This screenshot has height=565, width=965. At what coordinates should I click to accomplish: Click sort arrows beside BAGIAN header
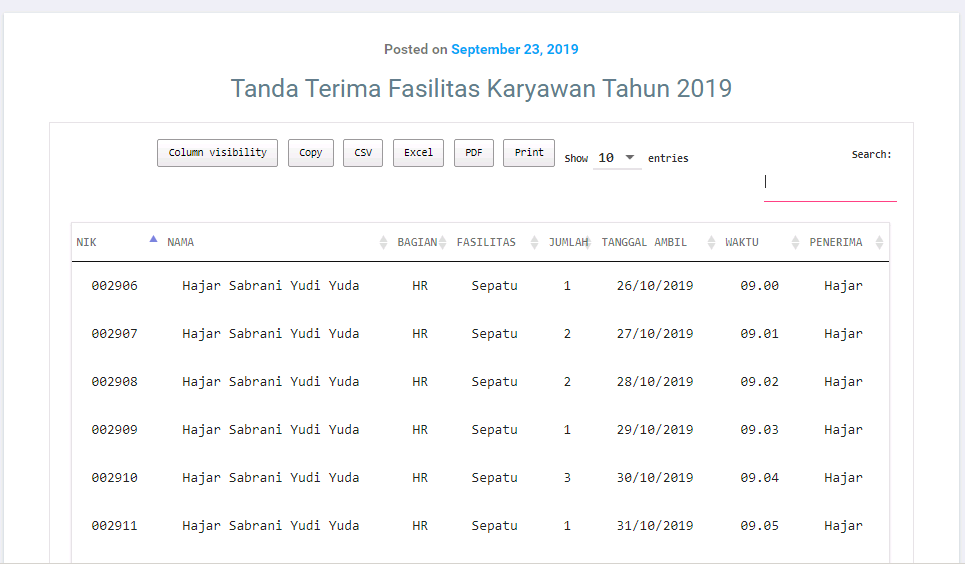tap(442, 243)
